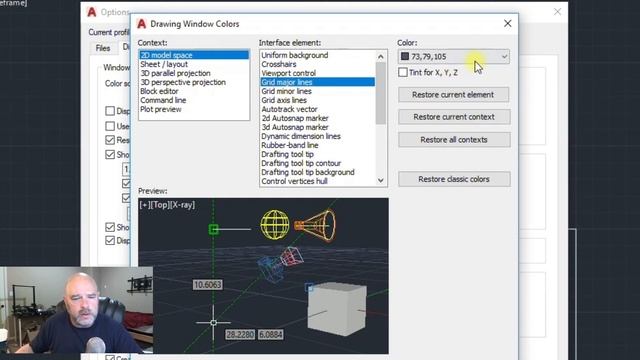Toggle 'Disp' checkbox under Color scheme in Options
Viewport: 640px width, 360px height.
[x=110, y=111]
